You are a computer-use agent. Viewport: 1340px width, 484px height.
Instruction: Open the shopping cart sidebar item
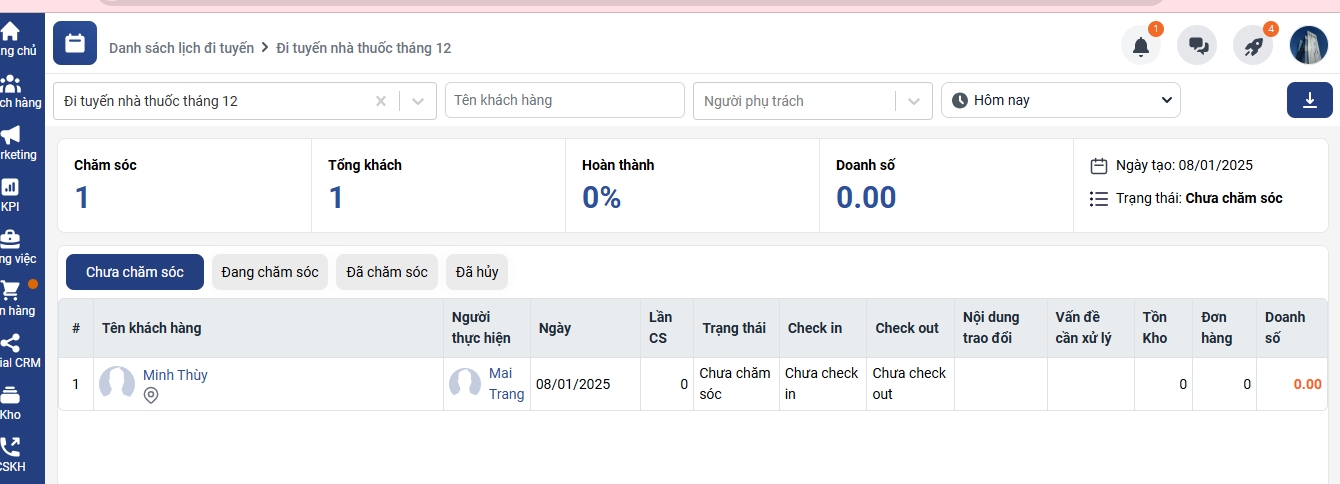pyautogui.click(x=11, y=298)
